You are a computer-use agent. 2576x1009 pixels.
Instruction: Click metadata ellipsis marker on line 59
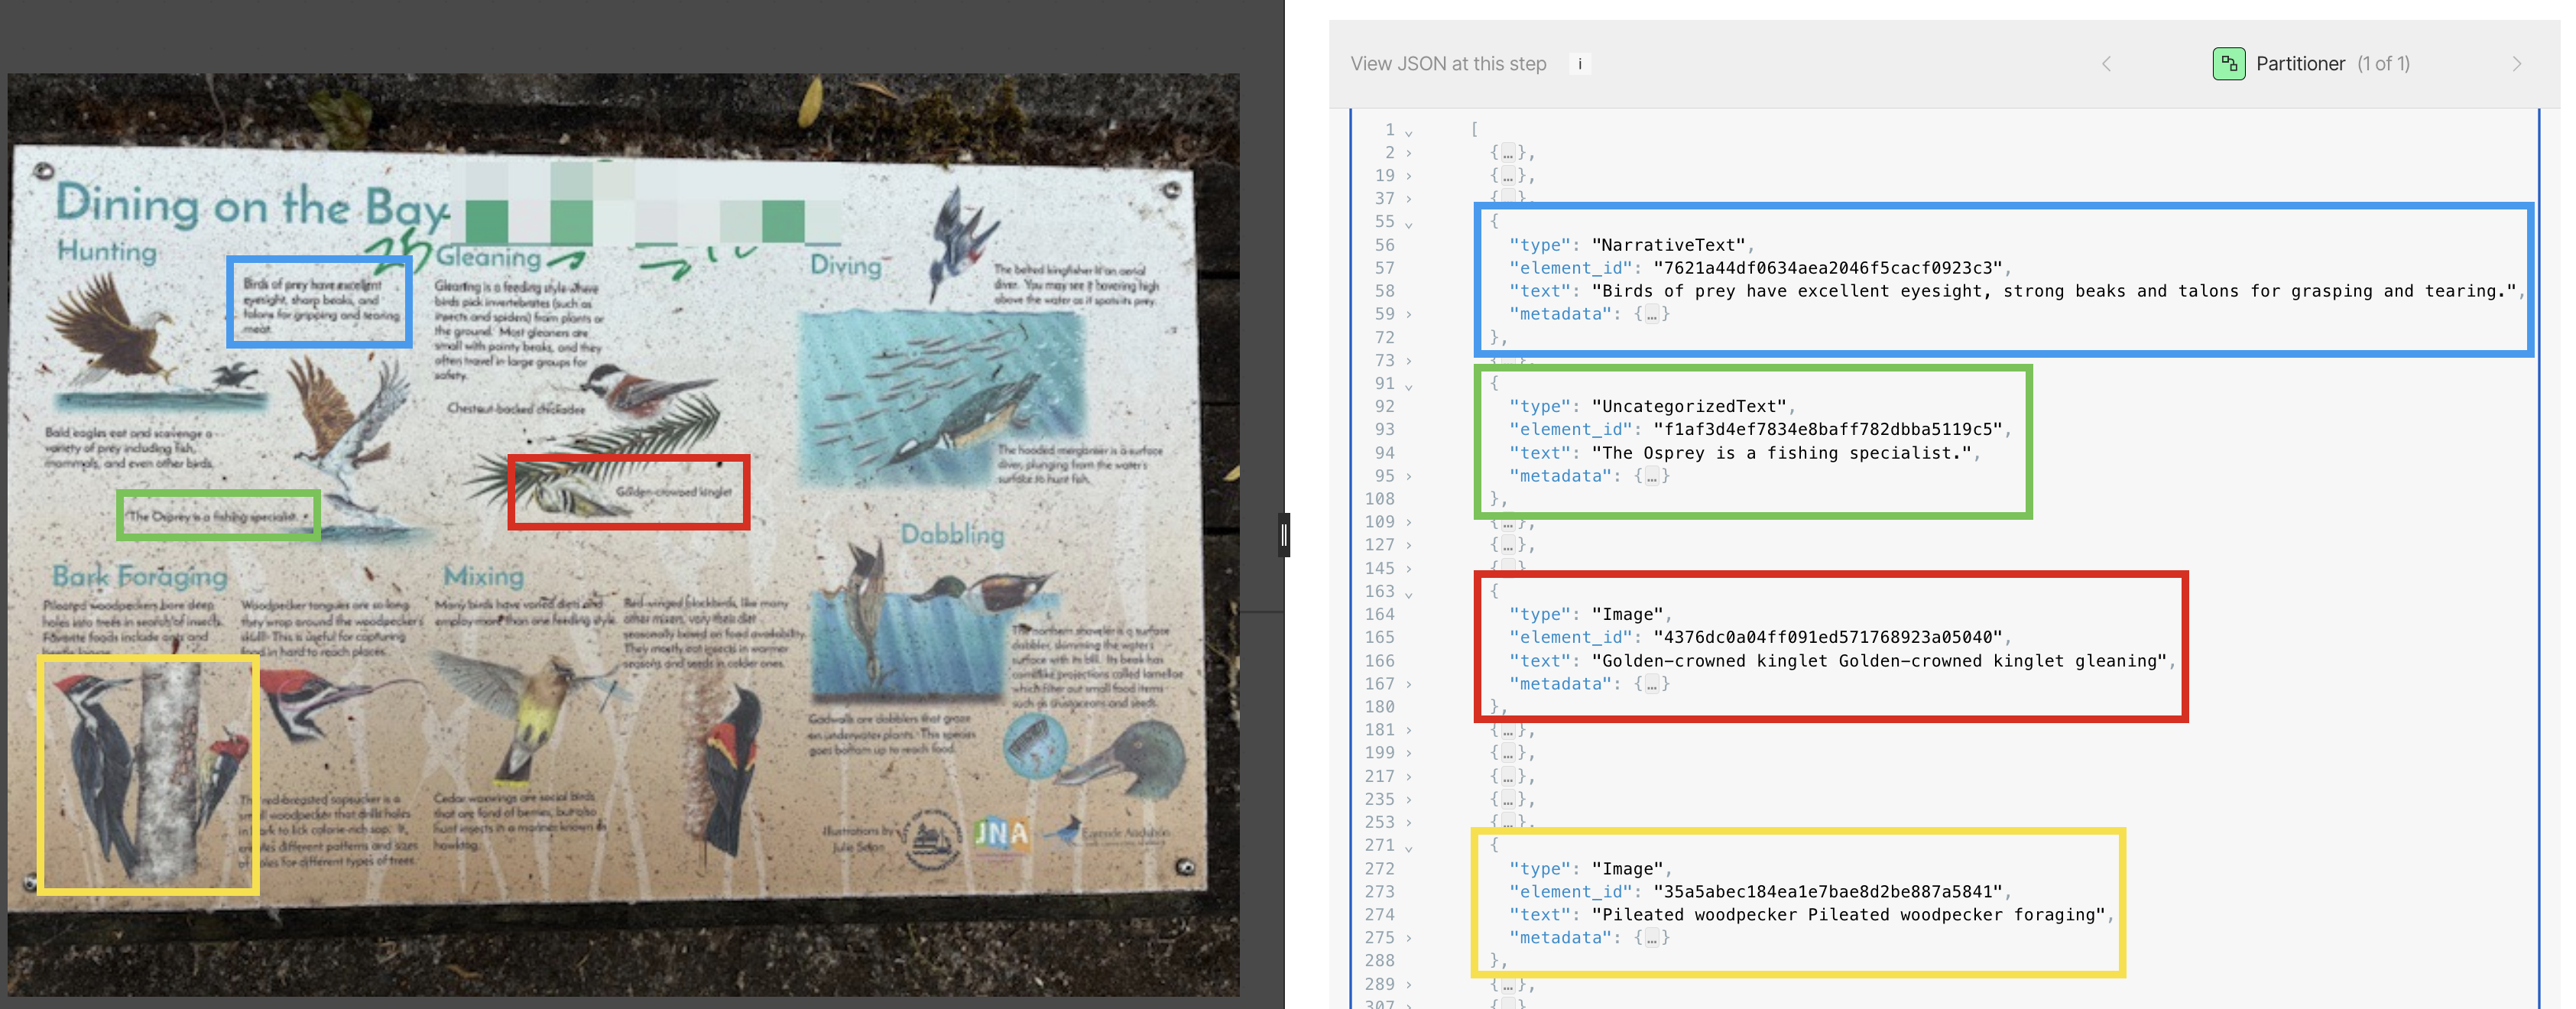point(1652,314)
